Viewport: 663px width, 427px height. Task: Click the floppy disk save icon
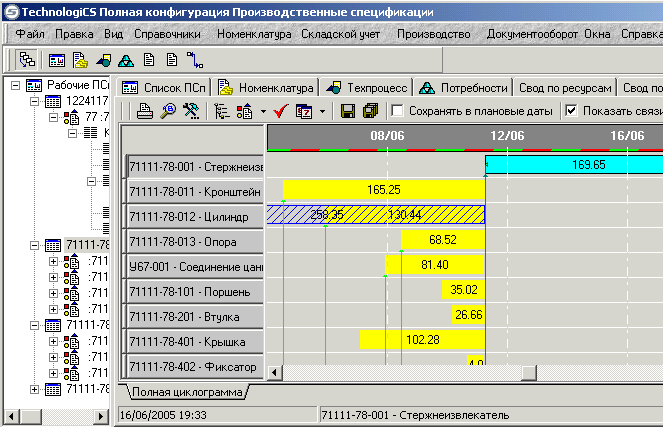point(348,111)
